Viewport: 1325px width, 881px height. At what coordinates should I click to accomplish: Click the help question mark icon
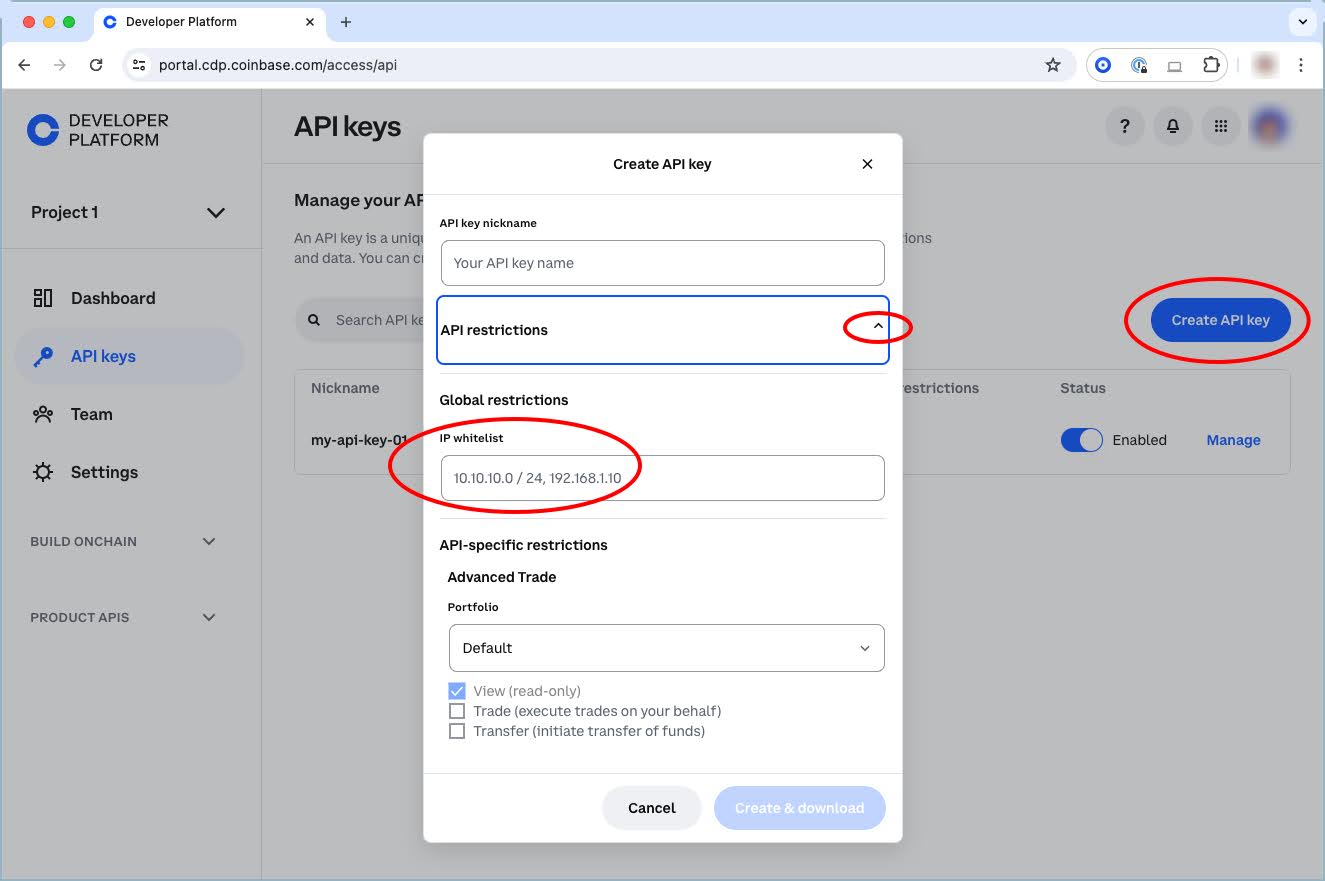1125,126
